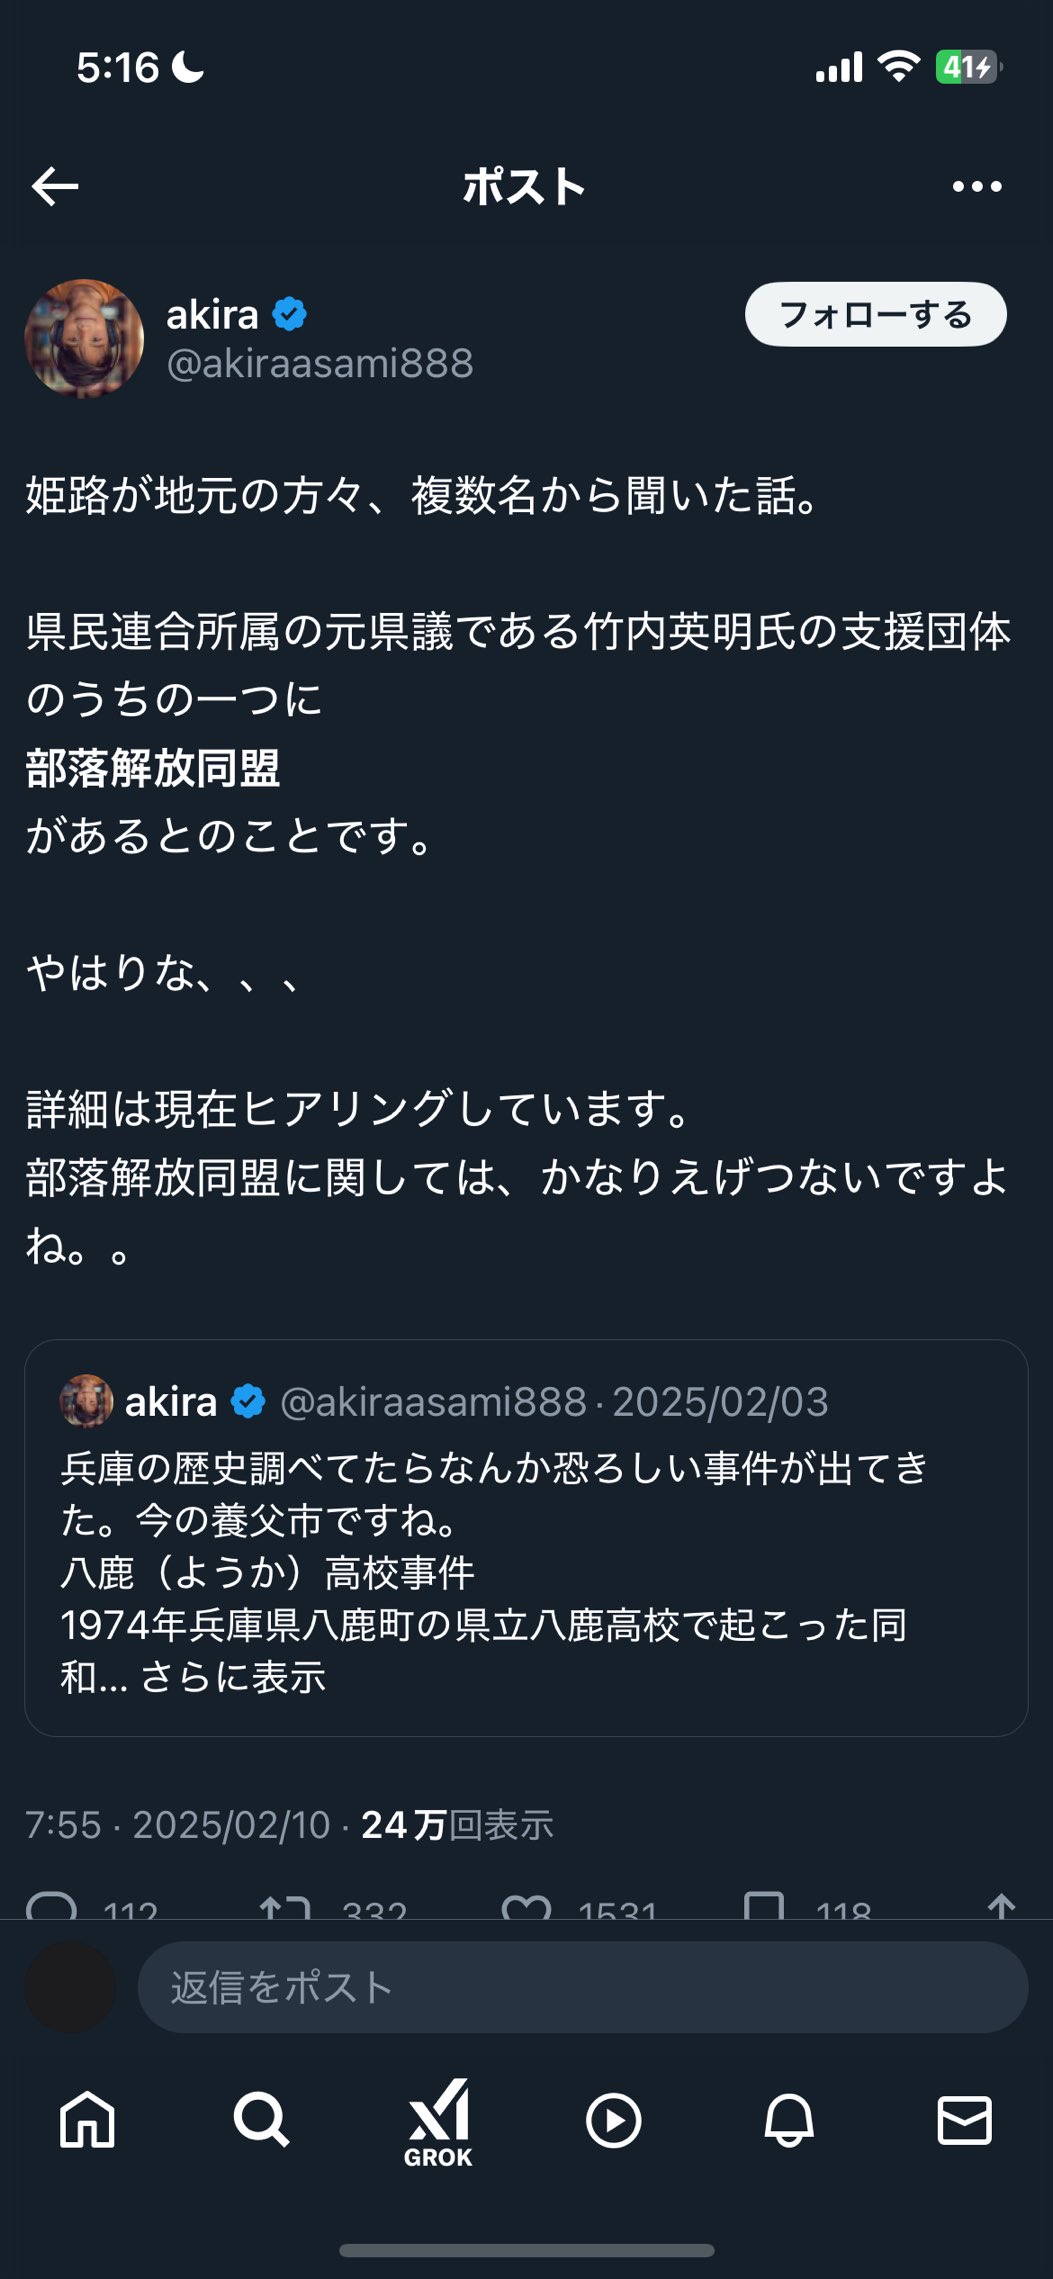Viewport: 1053px width, 2279px height.
Task: Tap the repost arrows icon
Action: tap(285, 1906)
